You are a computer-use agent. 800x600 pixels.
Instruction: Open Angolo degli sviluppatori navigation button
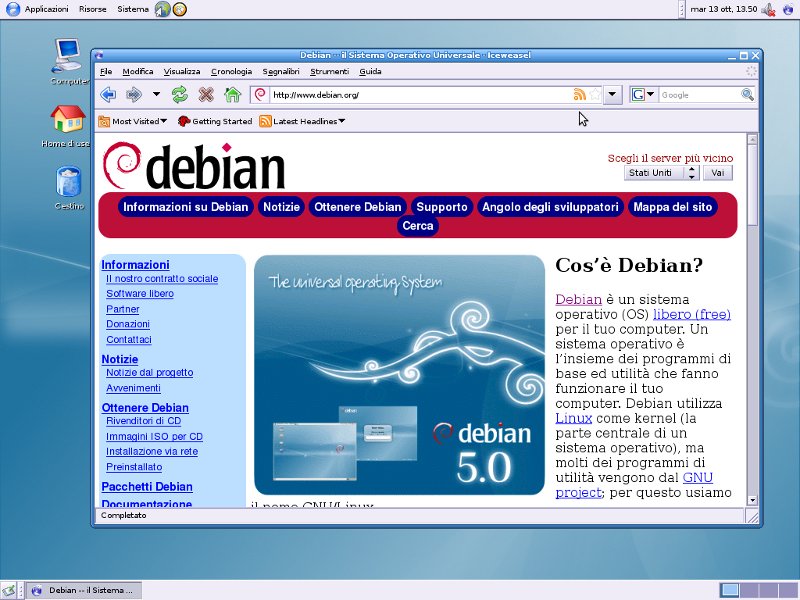[x=551, y=207]
